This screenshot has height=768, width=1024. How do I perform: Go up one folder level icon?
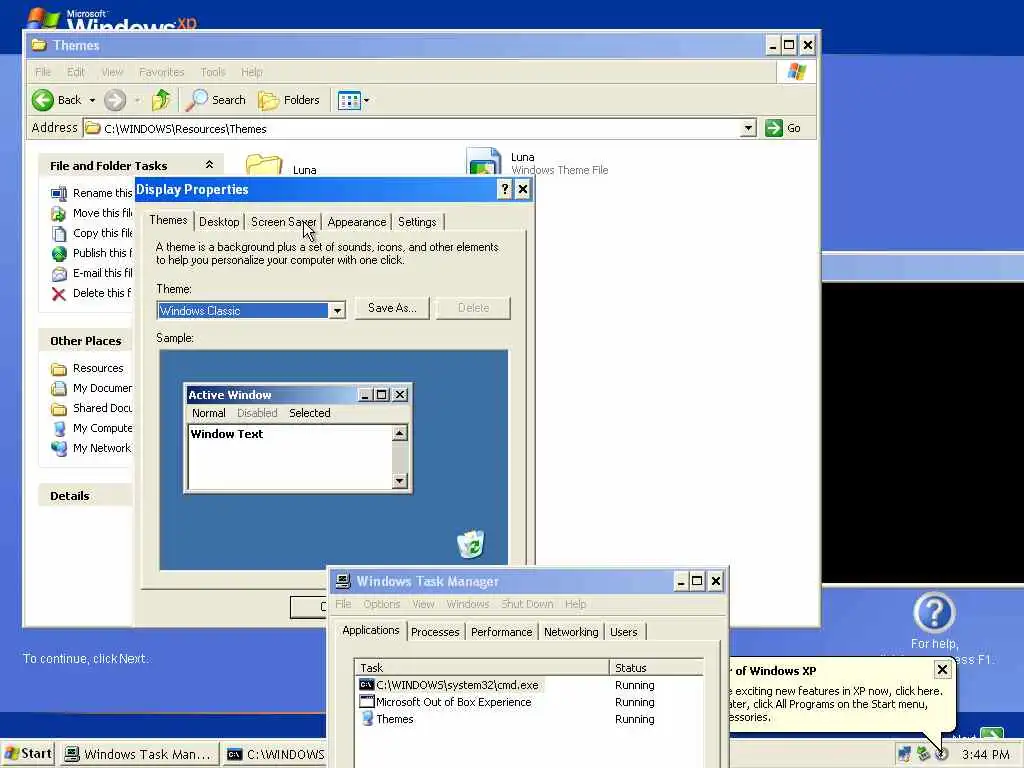(x=161, y=100)
